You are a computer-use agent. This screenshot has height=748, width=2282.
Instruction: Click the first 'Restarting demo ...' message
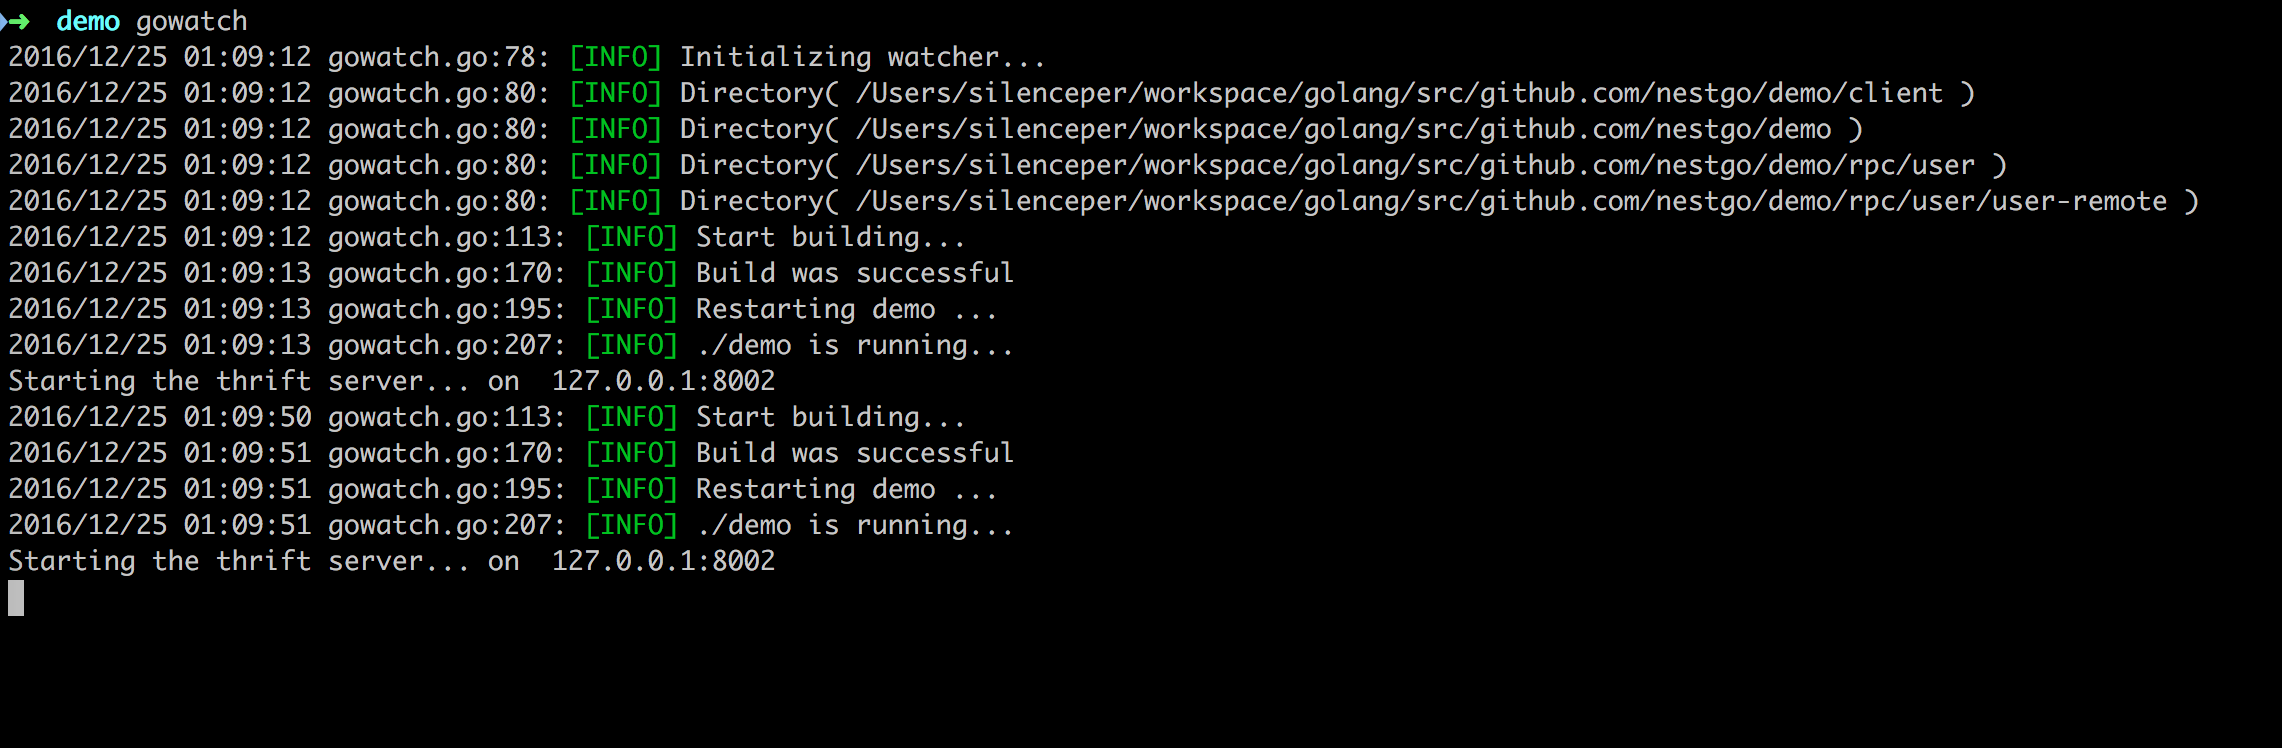846,309
